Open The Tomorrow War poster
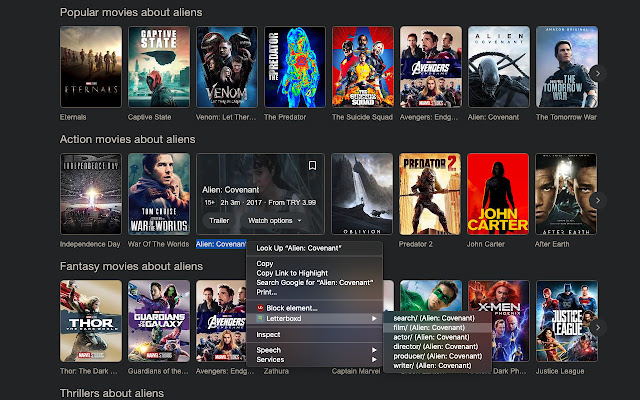 (x=567, y=67)
